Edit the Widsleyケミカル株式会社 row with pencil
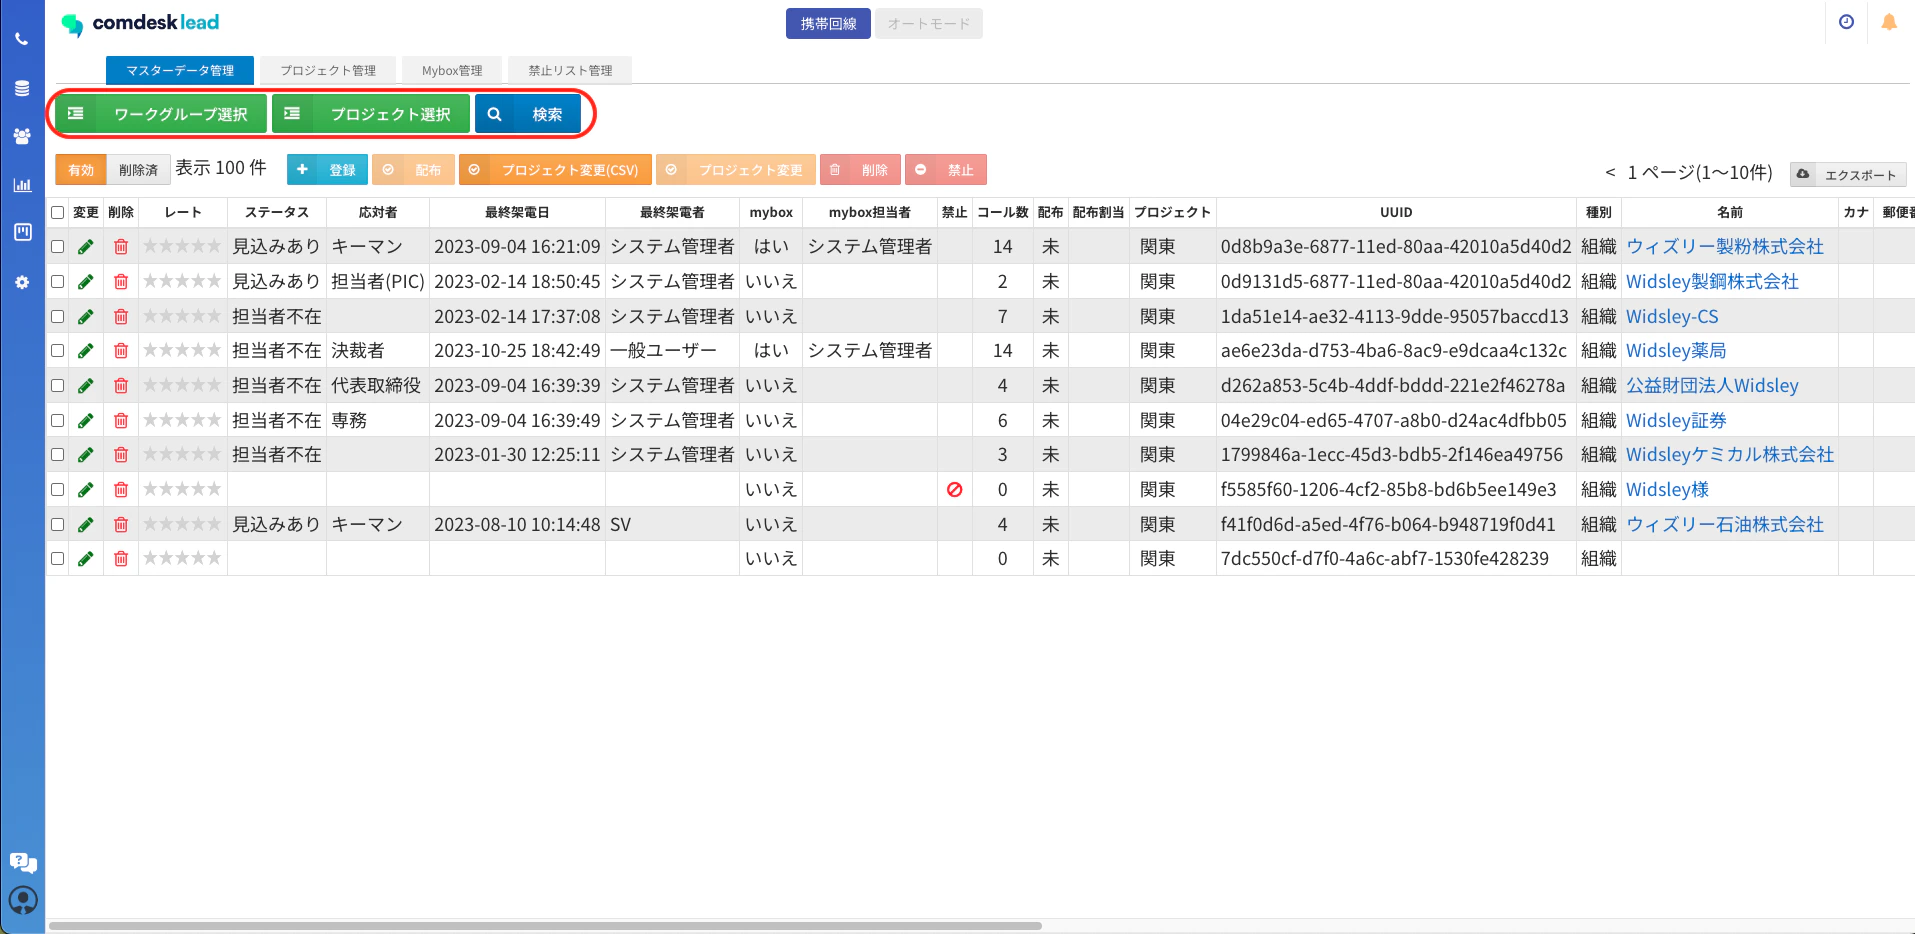 point(86,455)
